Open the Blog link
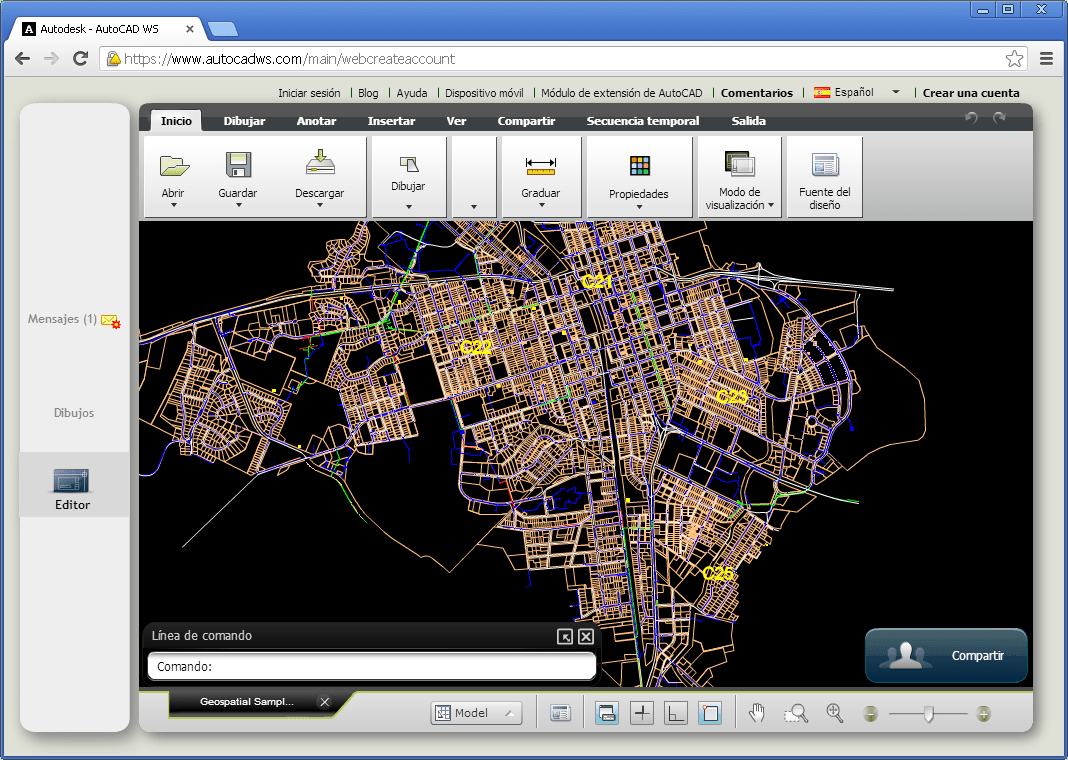1068x760 pixels. click(x=368, y=93)
